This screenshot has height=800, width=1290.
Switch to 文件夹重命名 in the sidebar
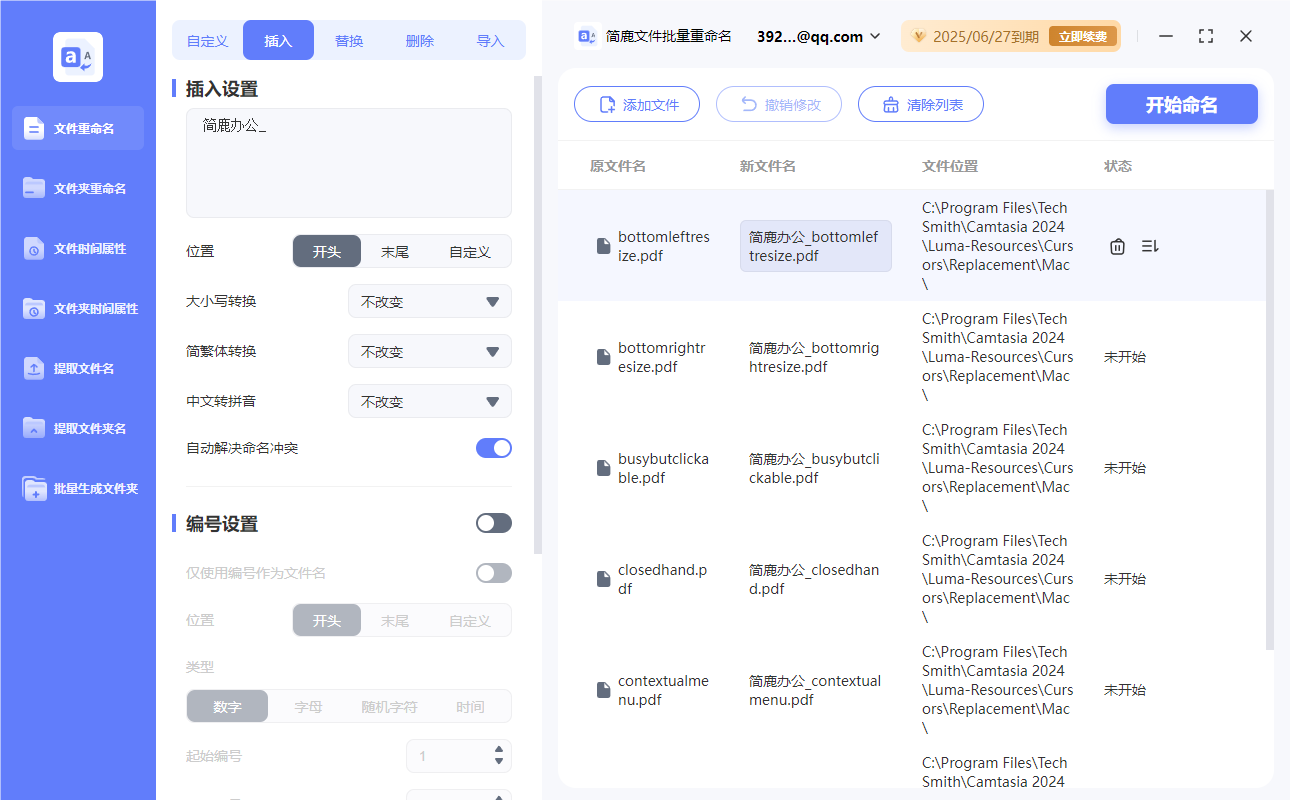[77, 188]
